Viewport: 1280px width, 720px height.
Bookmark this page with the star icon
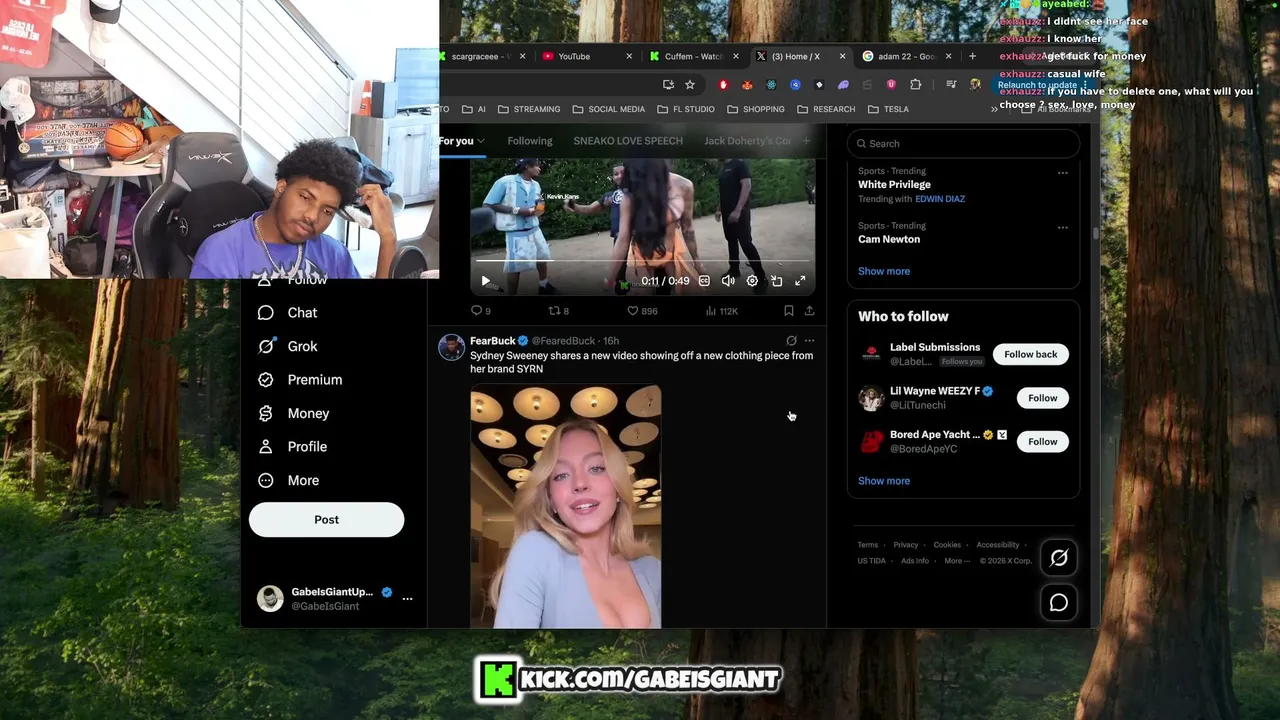click(690, 85)
